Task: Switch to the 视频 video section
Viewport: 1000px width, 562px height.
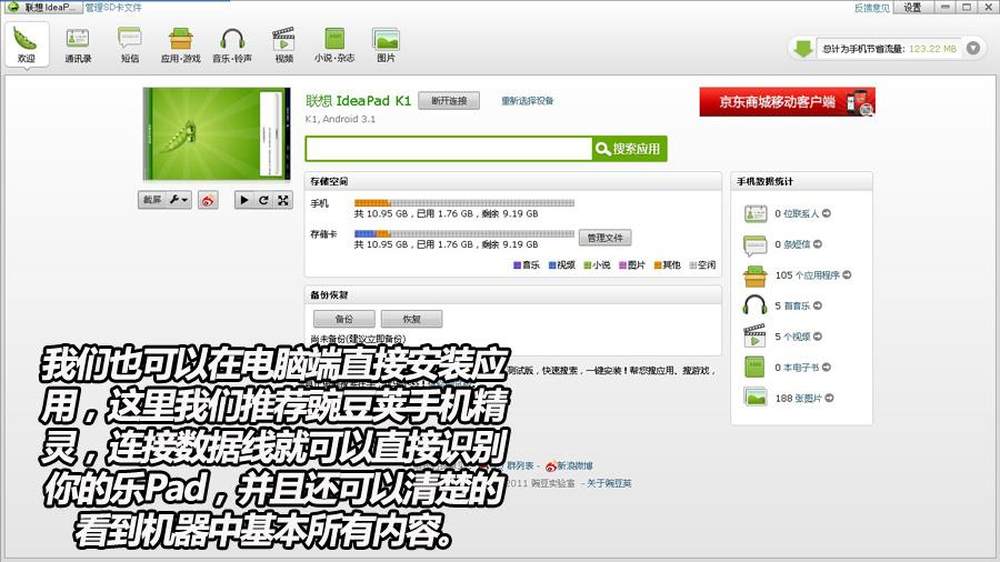Action: click(284, 45)
